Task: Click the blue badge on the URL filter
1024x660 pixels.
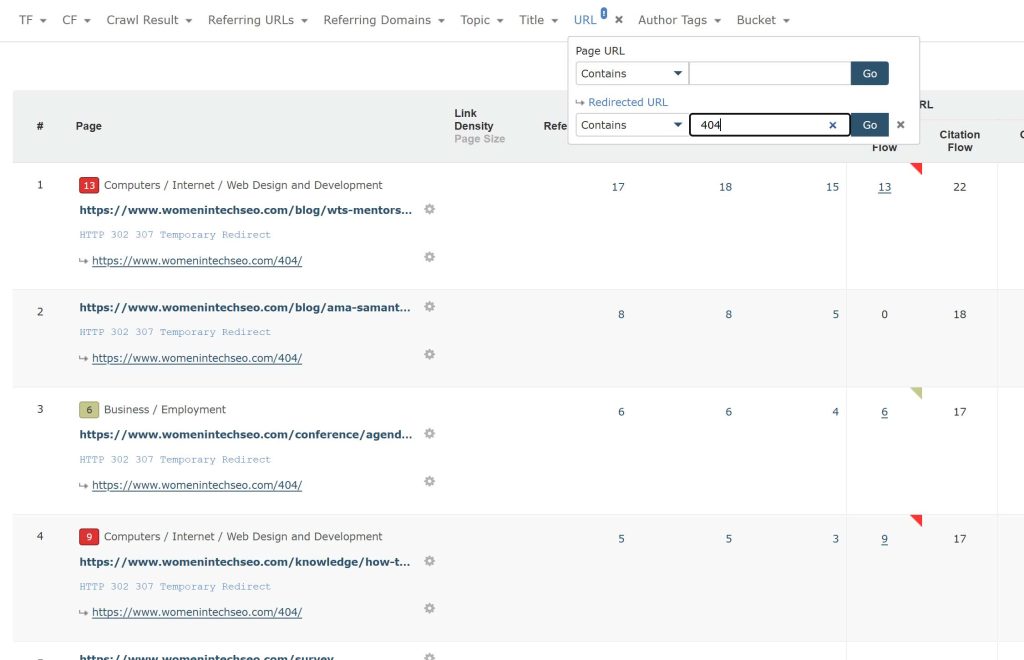Action: tap(604, 13)
